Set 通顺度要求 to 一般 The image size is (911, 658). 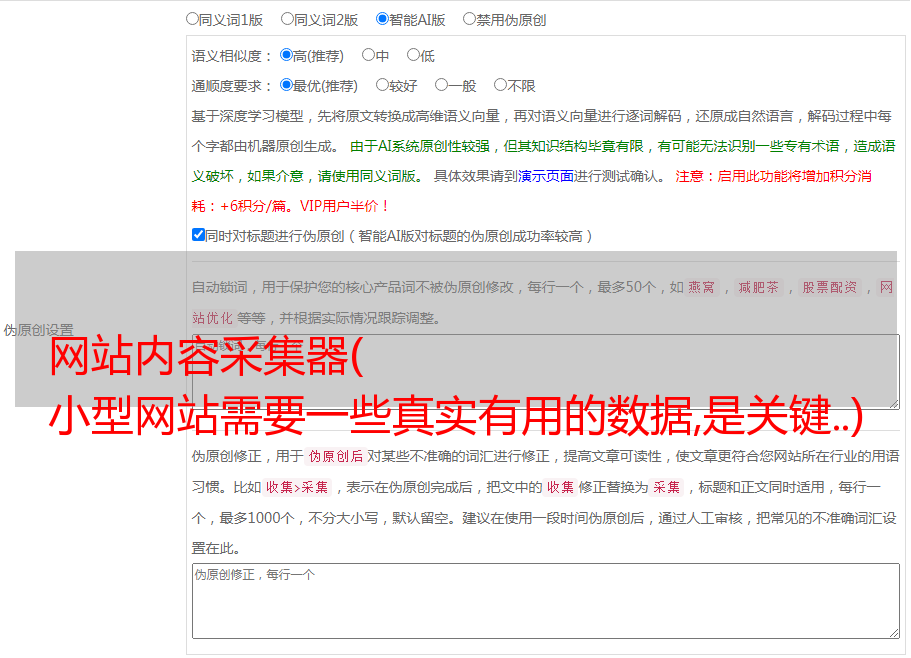(442, 85)
